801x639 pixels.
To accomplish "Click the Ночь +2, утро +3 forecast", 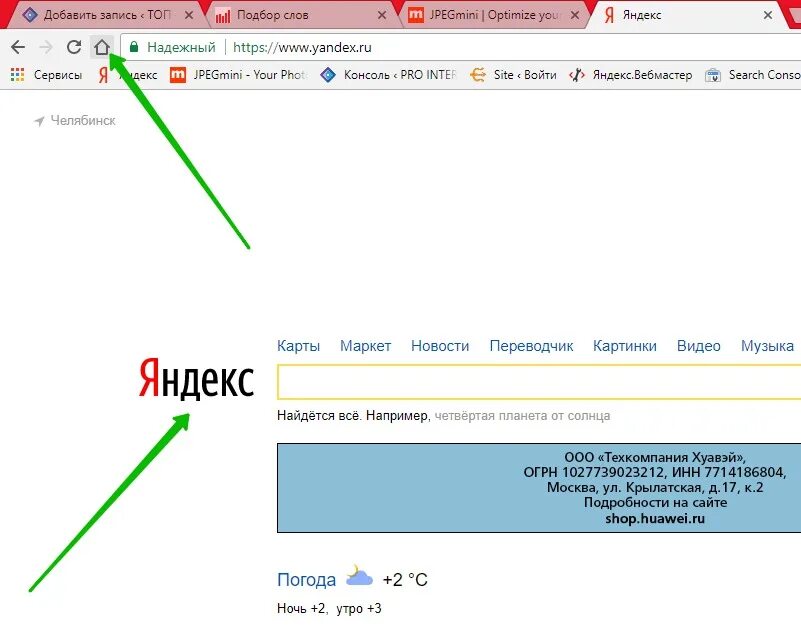I will click(x=329, y=608).
